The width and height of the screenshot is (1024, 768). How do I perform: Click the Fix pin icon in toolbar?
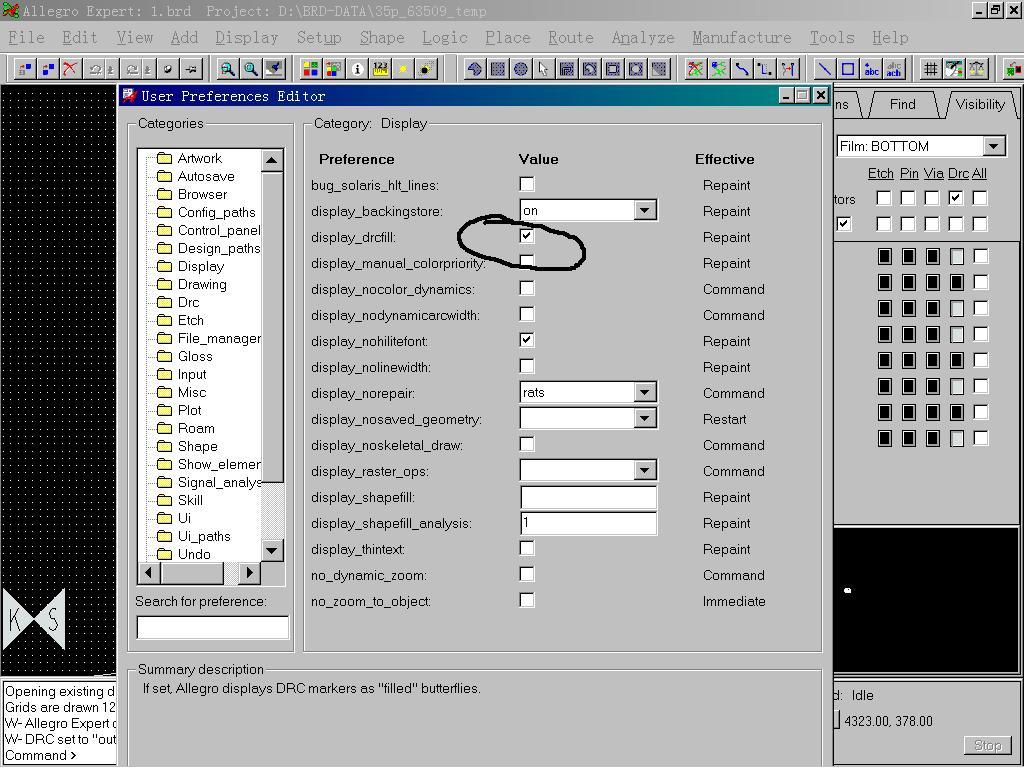[x=192, y=69]
